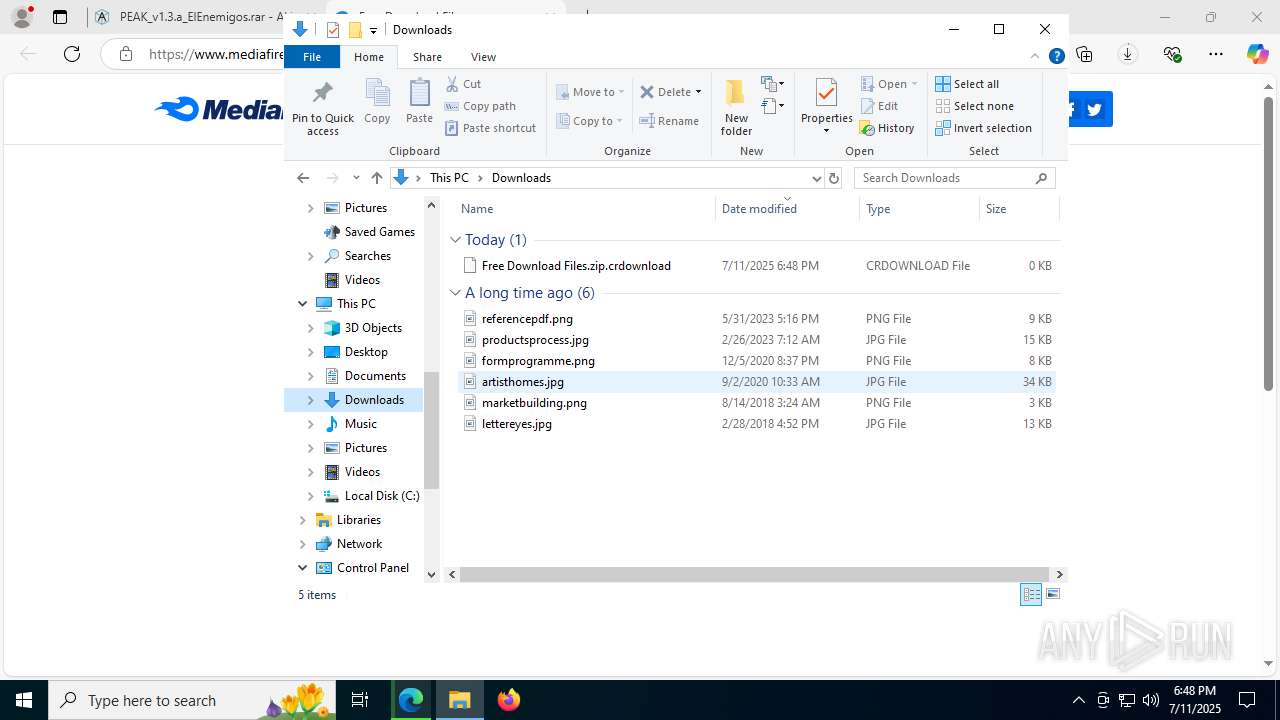Minimize the ribbon chevron

coord(1036,57)
